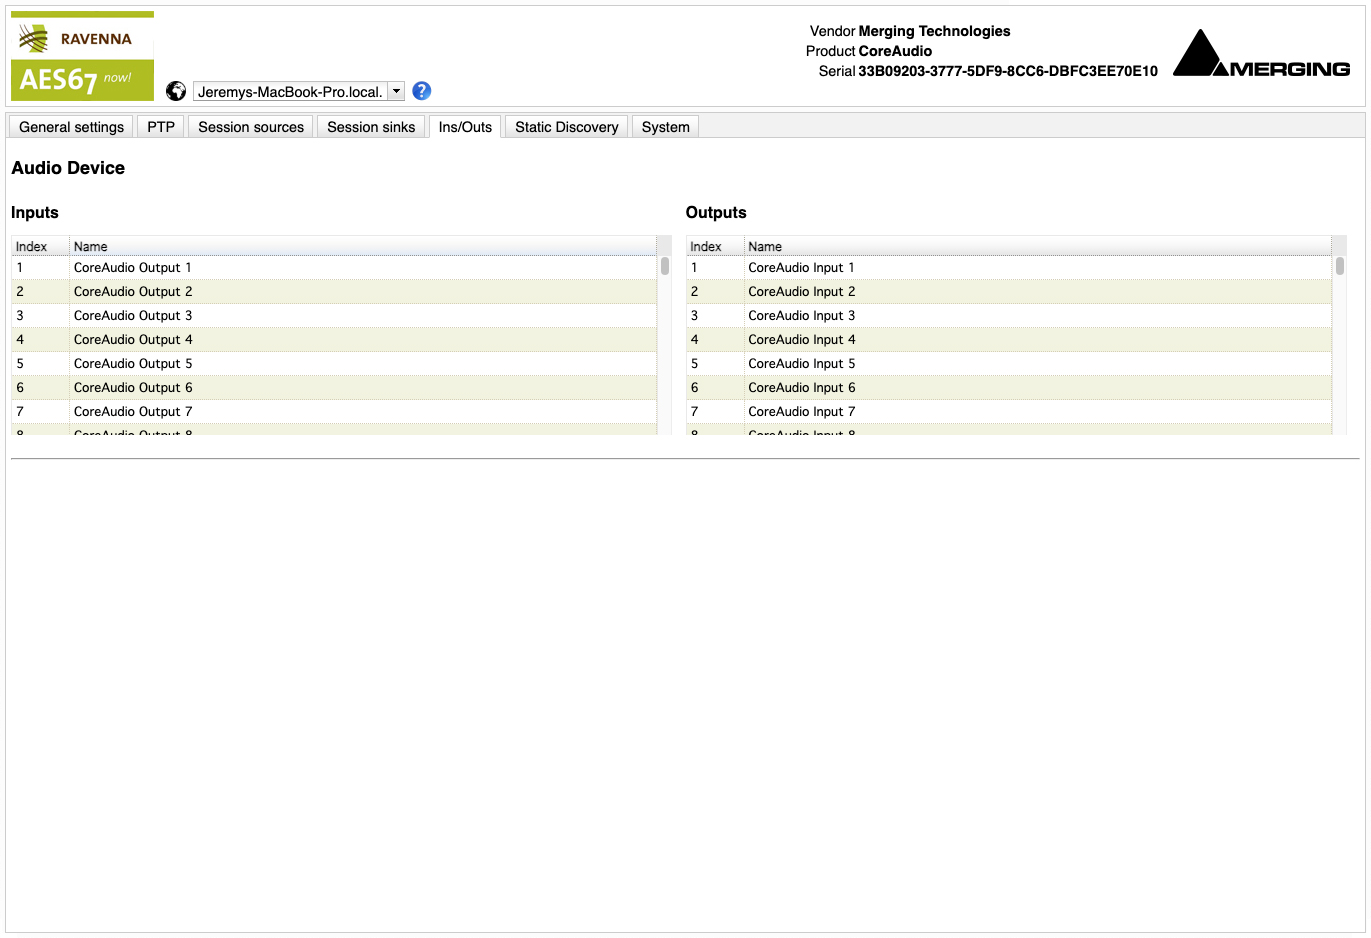Switch to the General settings tab

coord(71,127)
